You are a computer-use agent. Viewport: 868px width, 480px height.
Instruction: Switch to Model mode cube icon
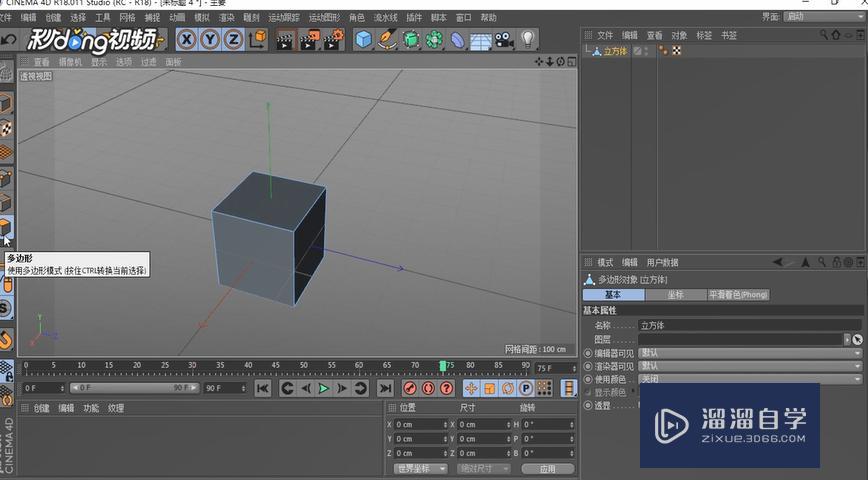(x=6, y=104)
